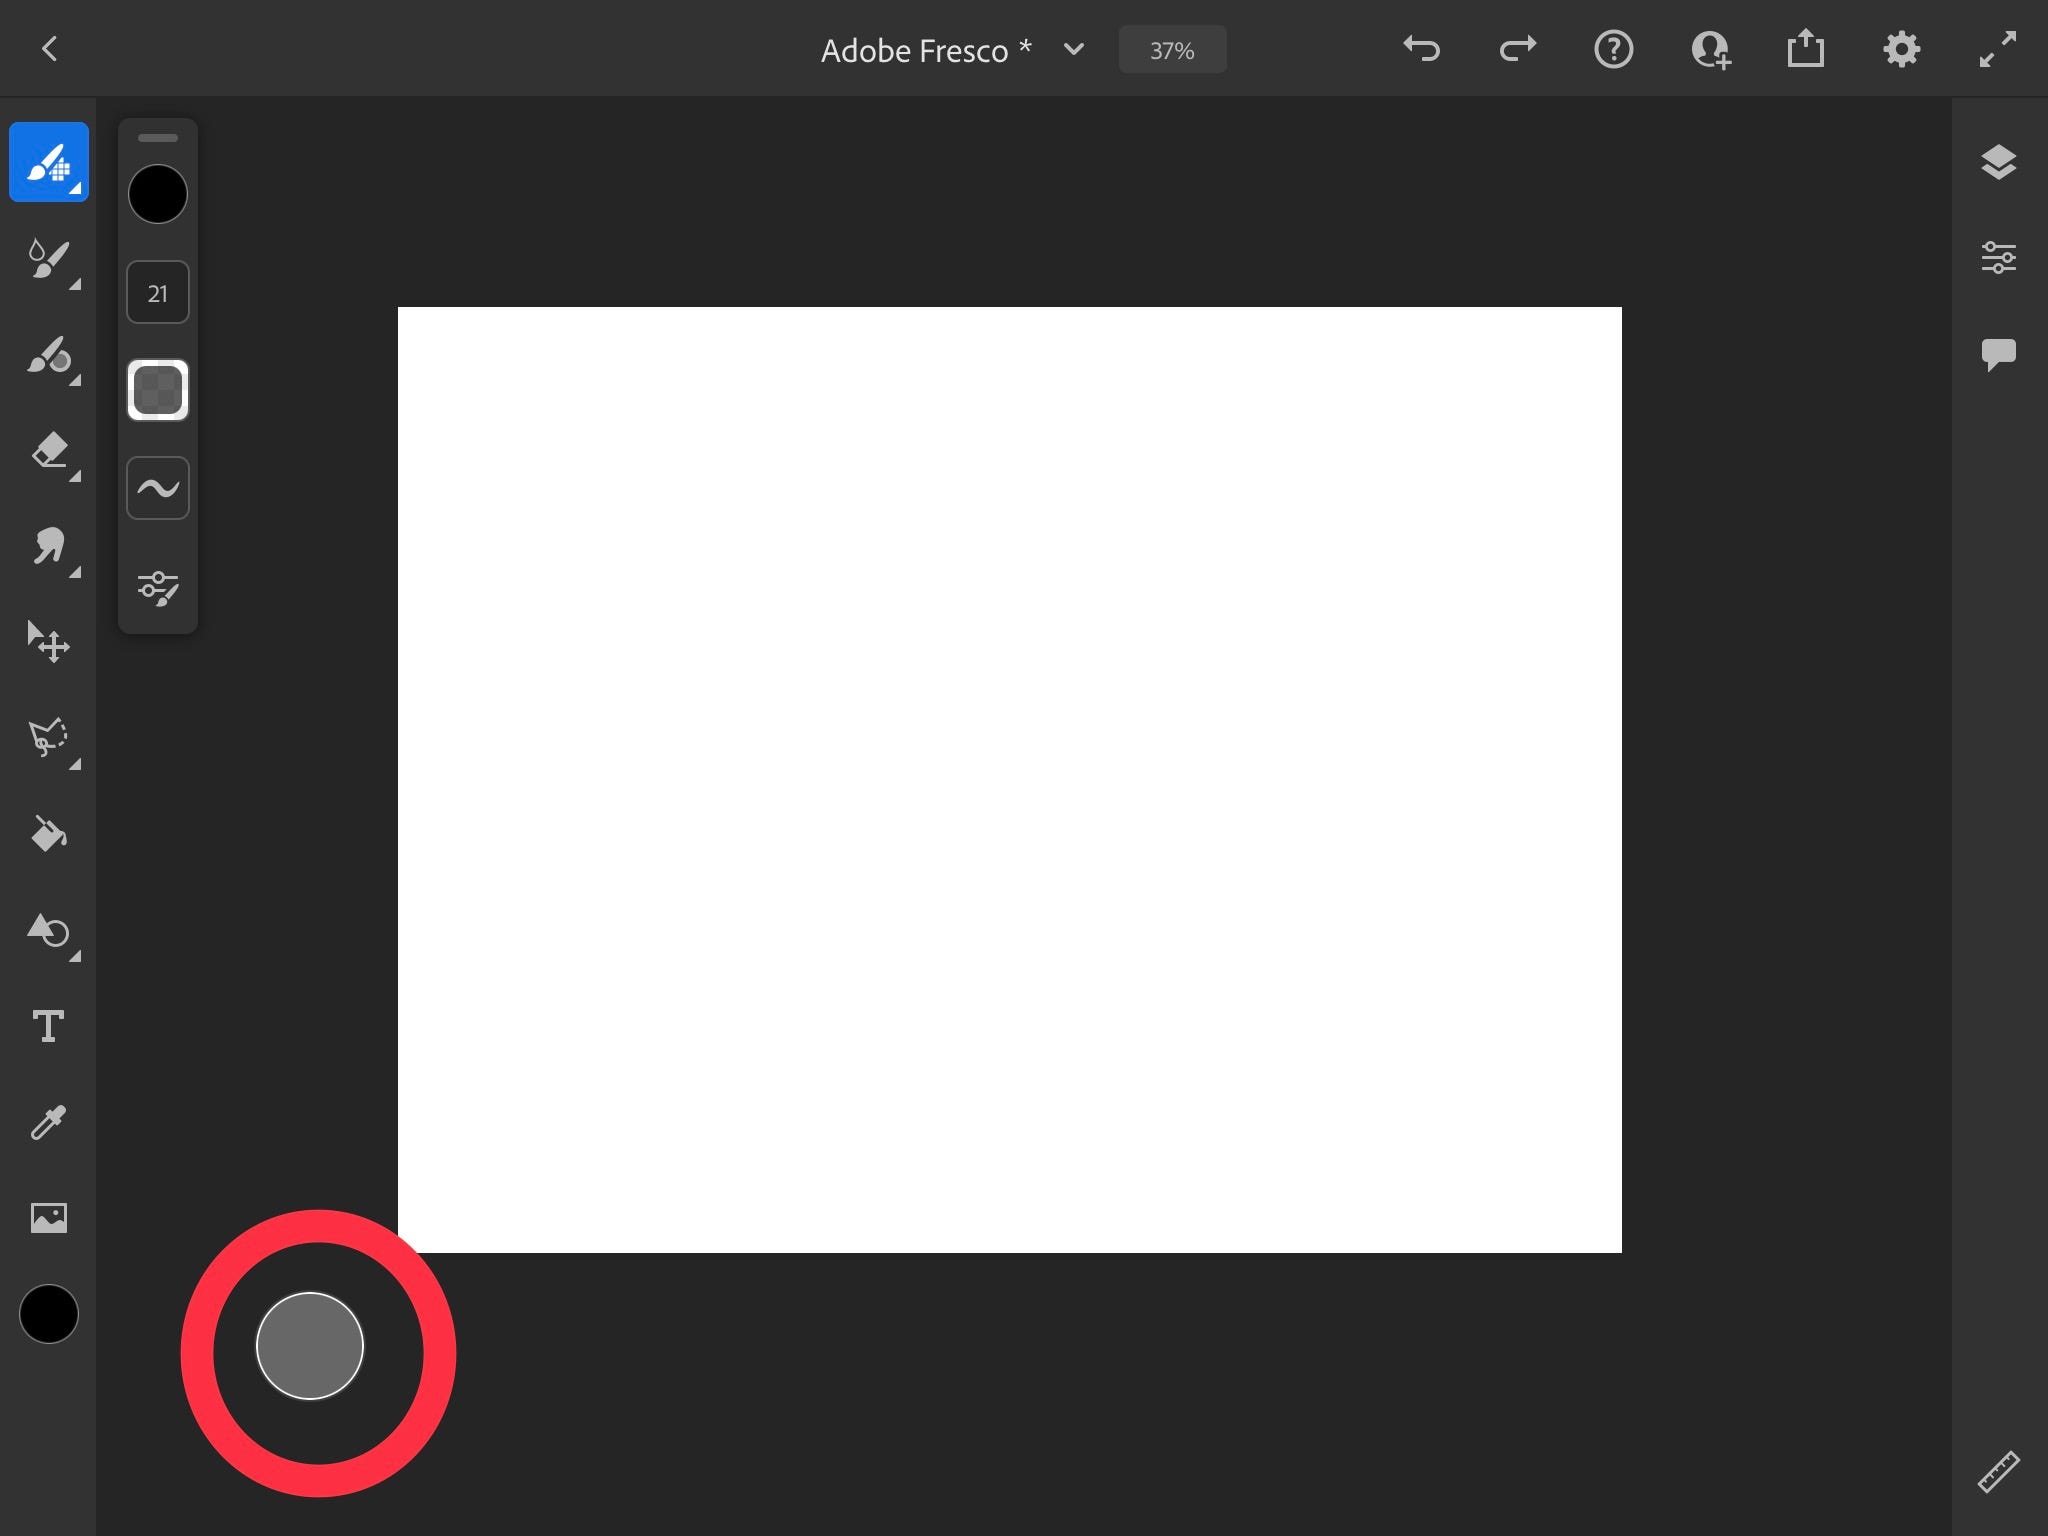2048x1536 pixels.
Task: Open the black brush color swatch
Action: (158, 194)
